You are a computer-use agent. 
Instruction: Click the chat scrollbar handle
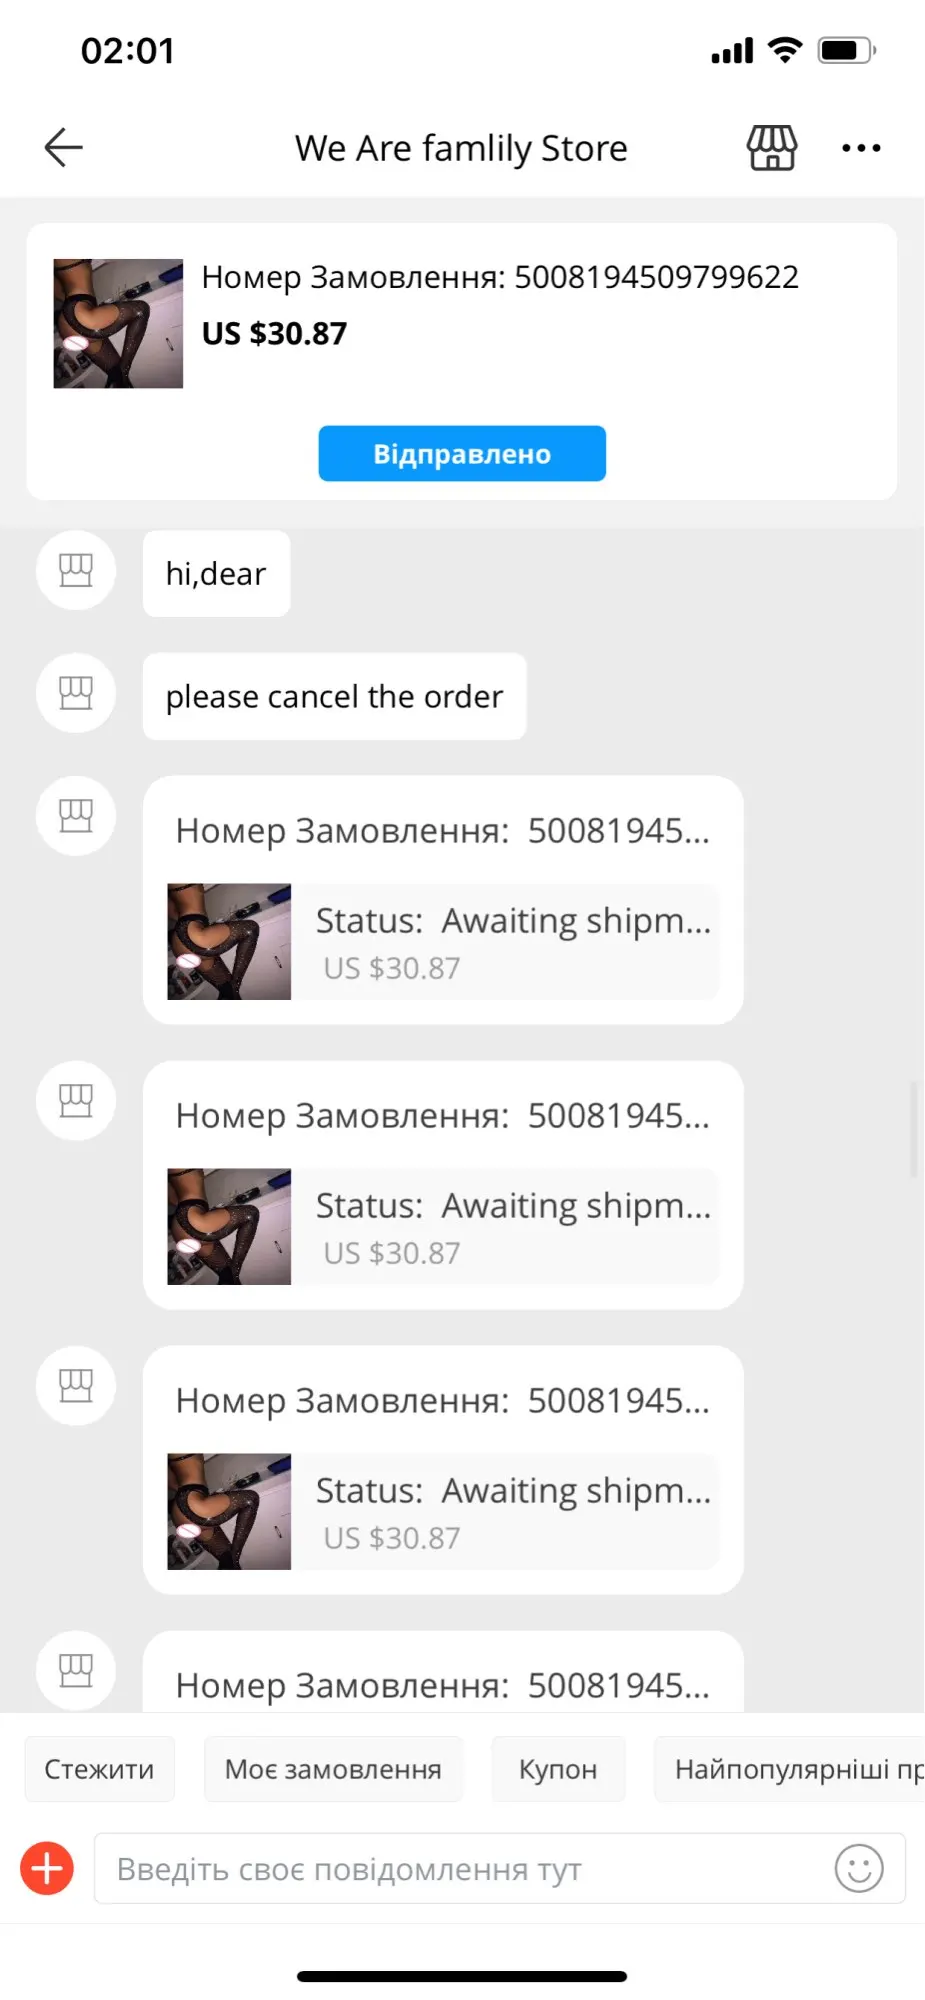(913, 1129)
